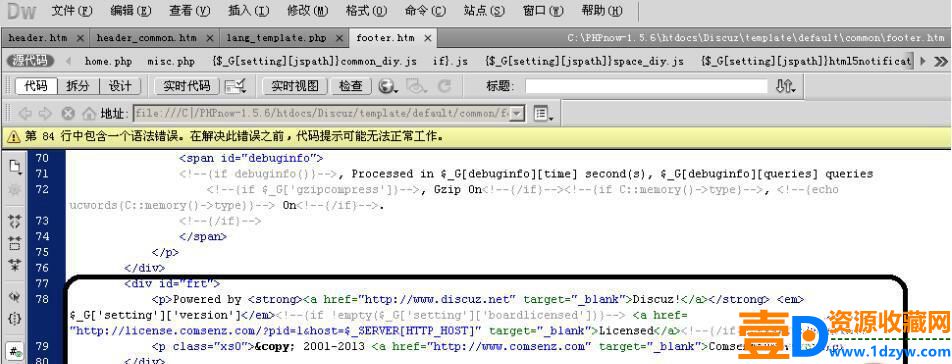Expand all code icon
The image size is (952, 364).
(x=15, y=265)
